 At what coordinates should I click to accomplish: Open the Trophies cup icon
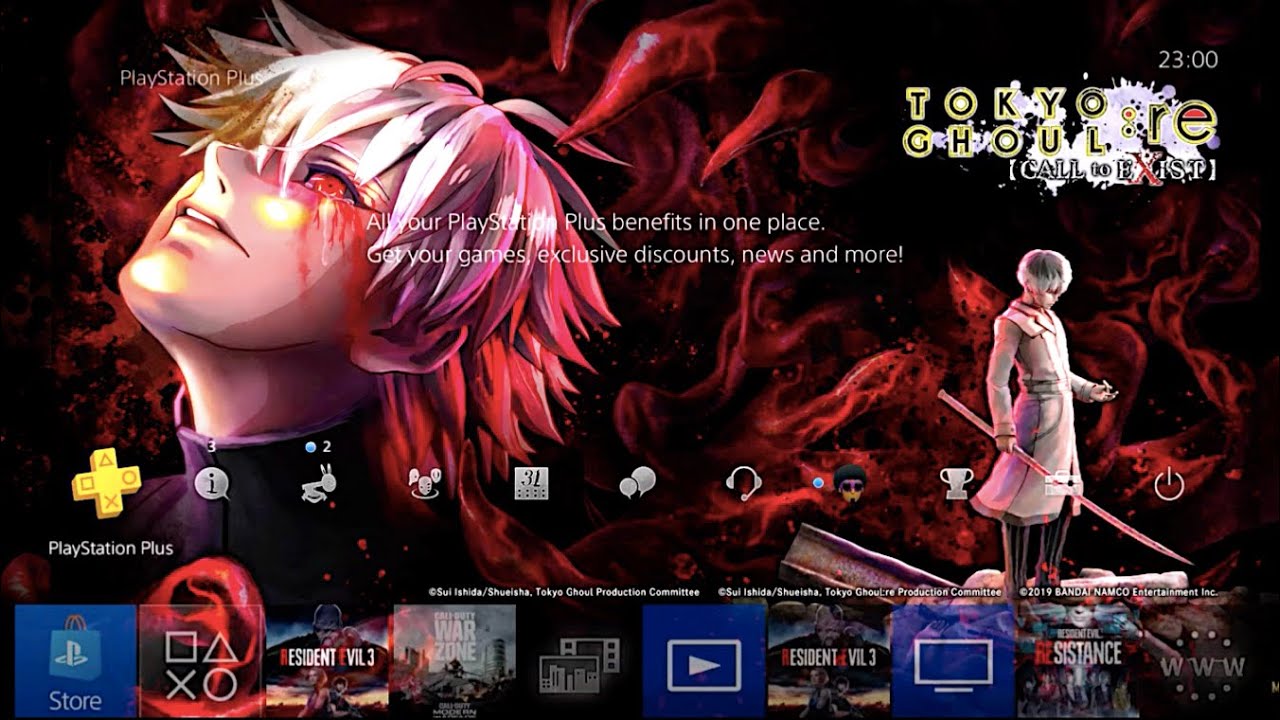(957, 485)
